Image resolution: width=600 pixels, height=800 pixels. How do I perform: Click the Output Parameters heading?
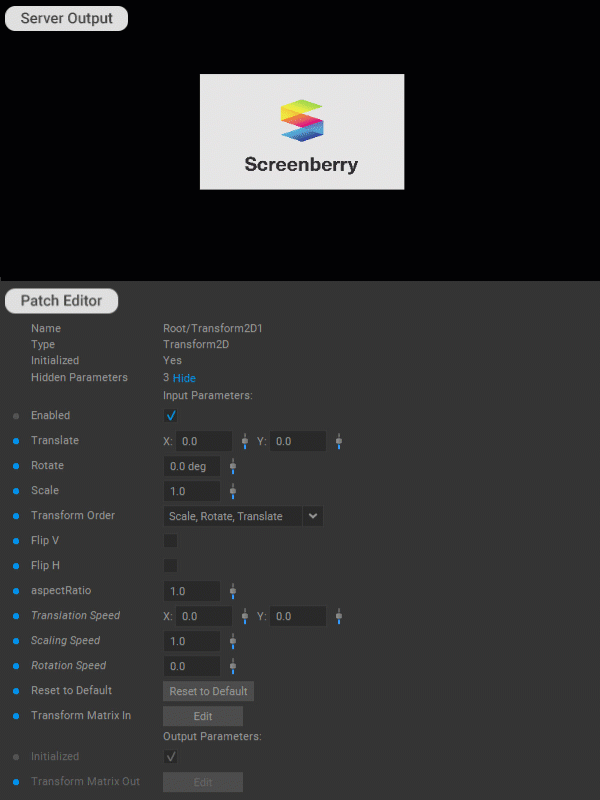pos(212,737)
